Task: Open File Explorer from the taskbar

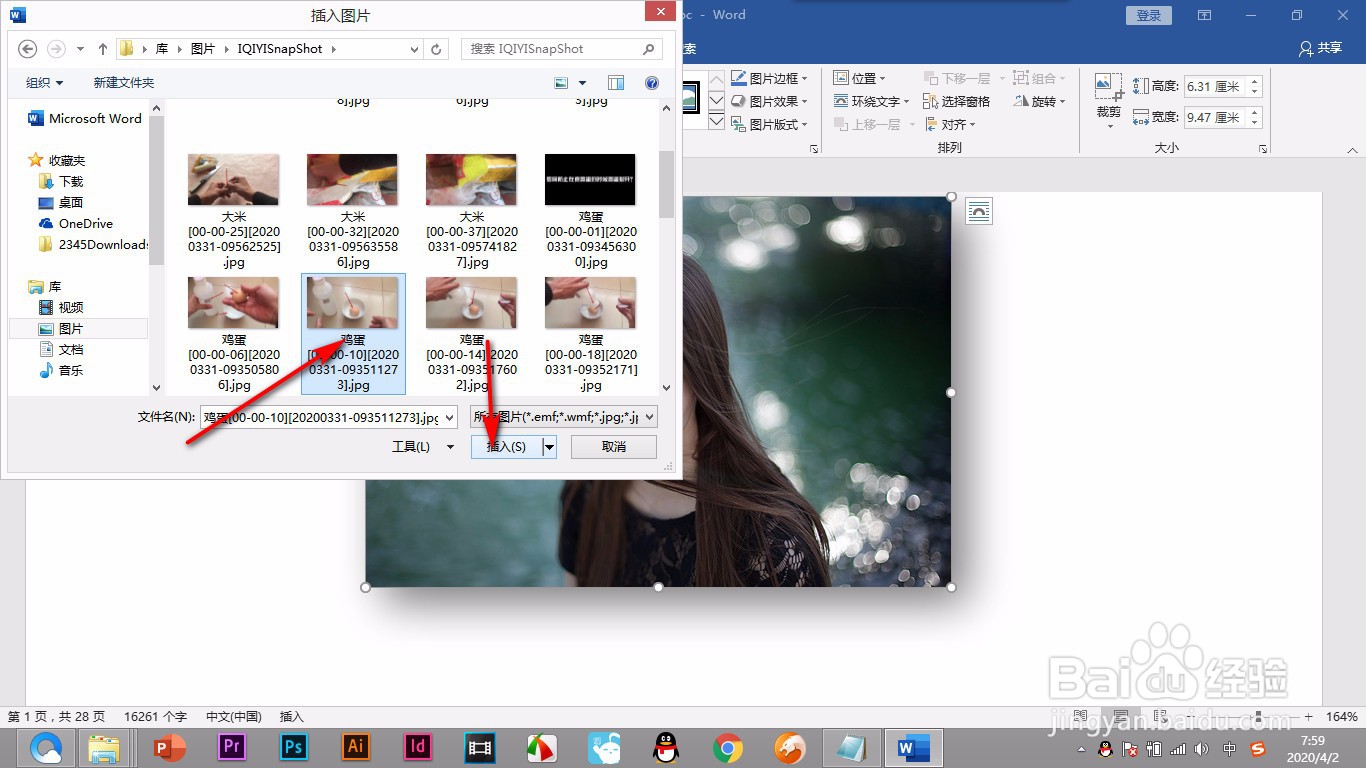Action: [x=104, y=747]
